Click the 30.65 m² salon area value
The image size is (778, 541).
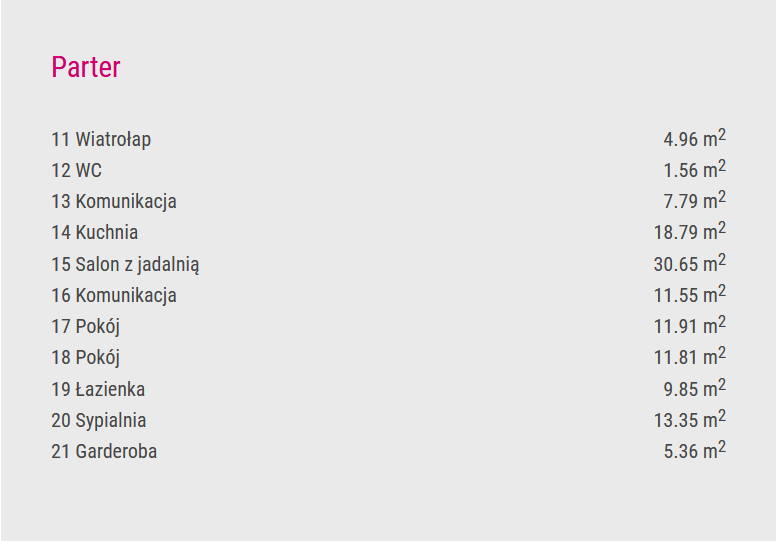point(690,263)
